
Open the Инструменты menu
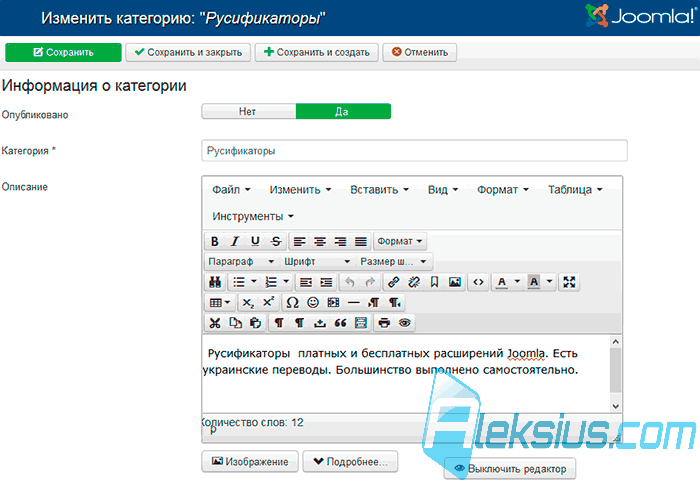253,217
